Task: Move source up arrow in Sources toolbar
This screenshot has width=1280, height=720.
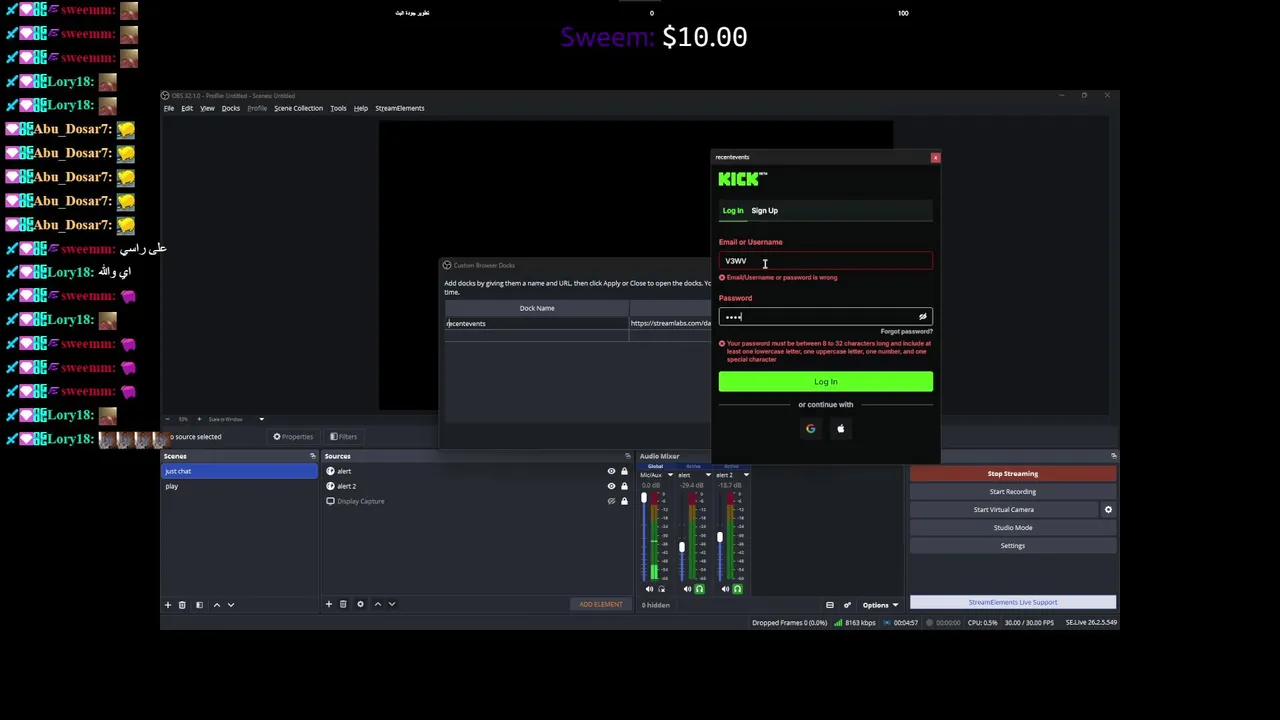Action: [x=377, y=604]
